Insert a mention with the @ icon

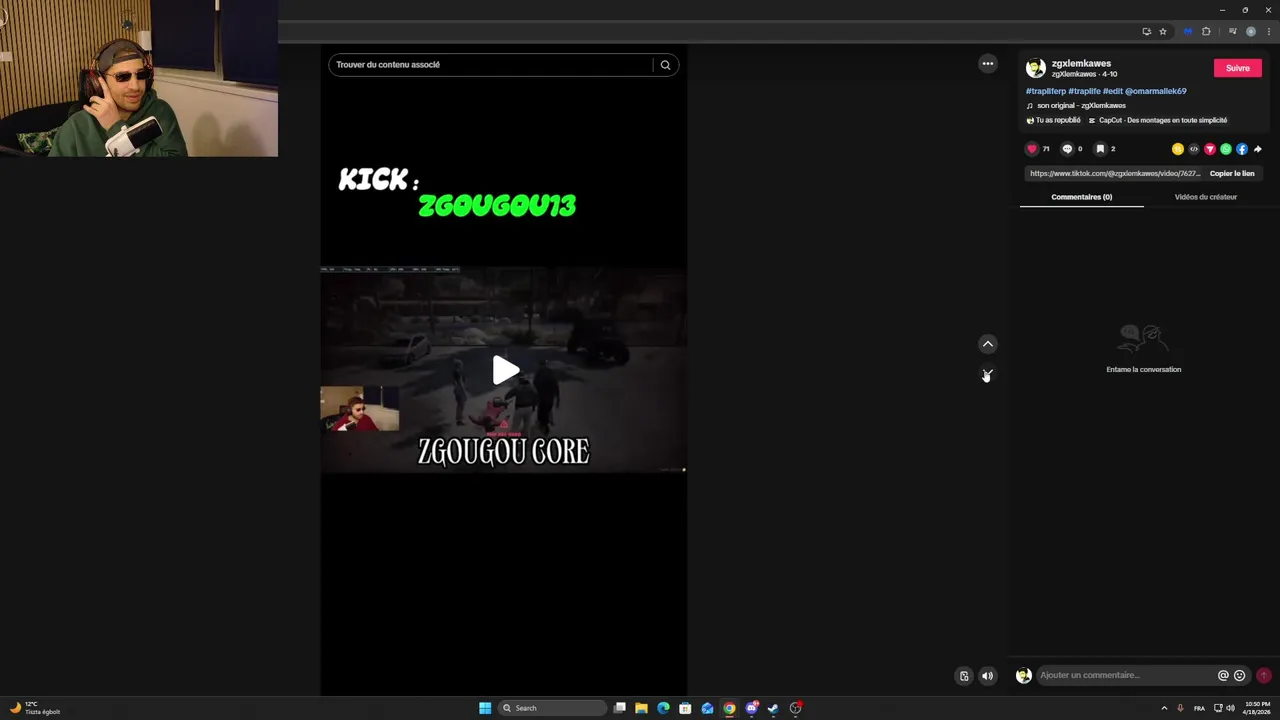point(1223,675)
